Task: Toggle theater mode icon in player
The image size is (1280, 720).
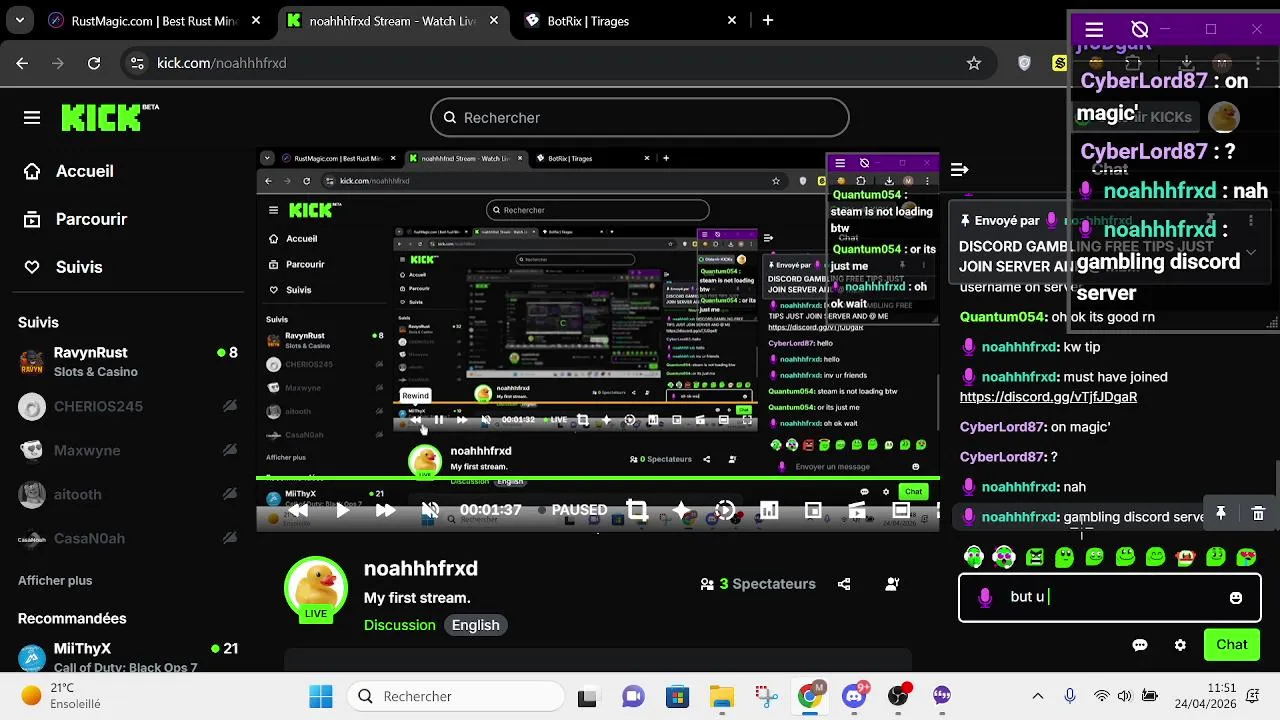Action: point(901,510)
